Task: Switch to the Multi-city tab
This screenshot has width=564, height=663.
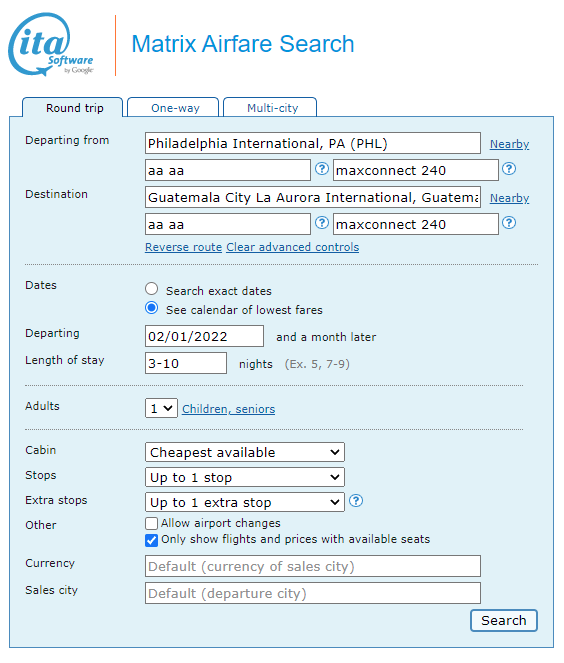Action: coord(270,107)
